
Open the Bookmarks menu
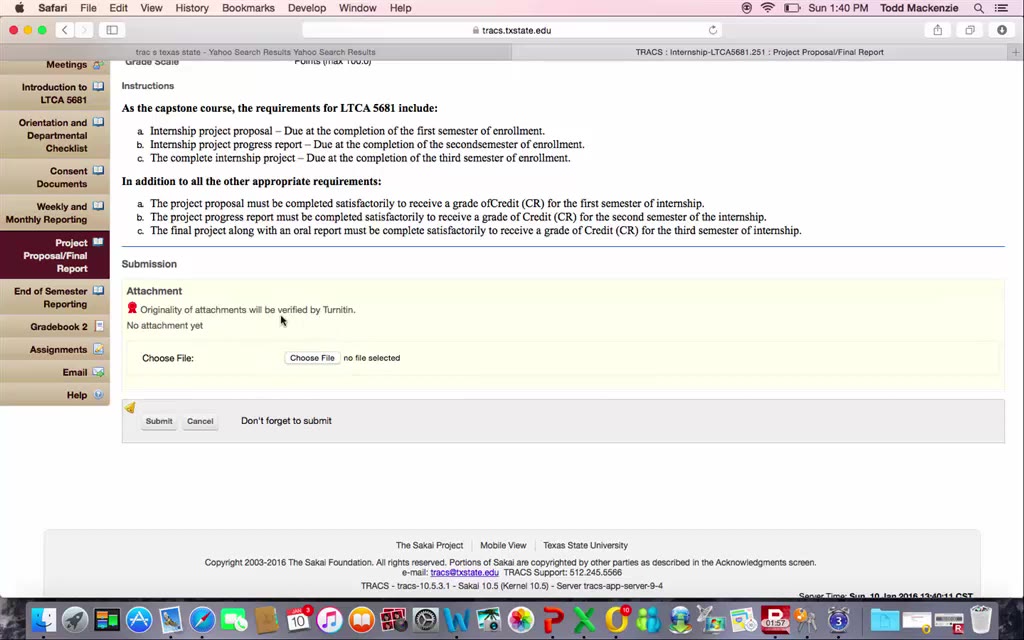point(248,8)
